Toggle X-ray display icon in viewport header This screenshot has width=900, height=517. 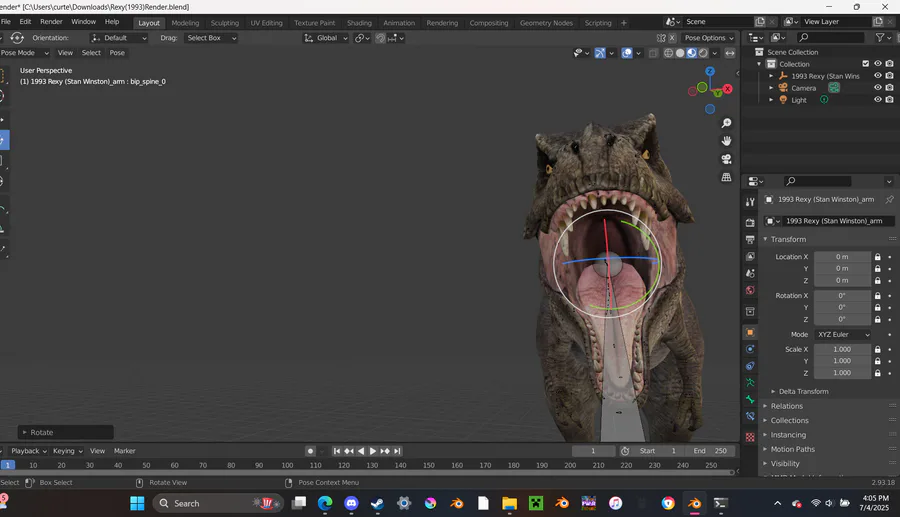point(653,53)
